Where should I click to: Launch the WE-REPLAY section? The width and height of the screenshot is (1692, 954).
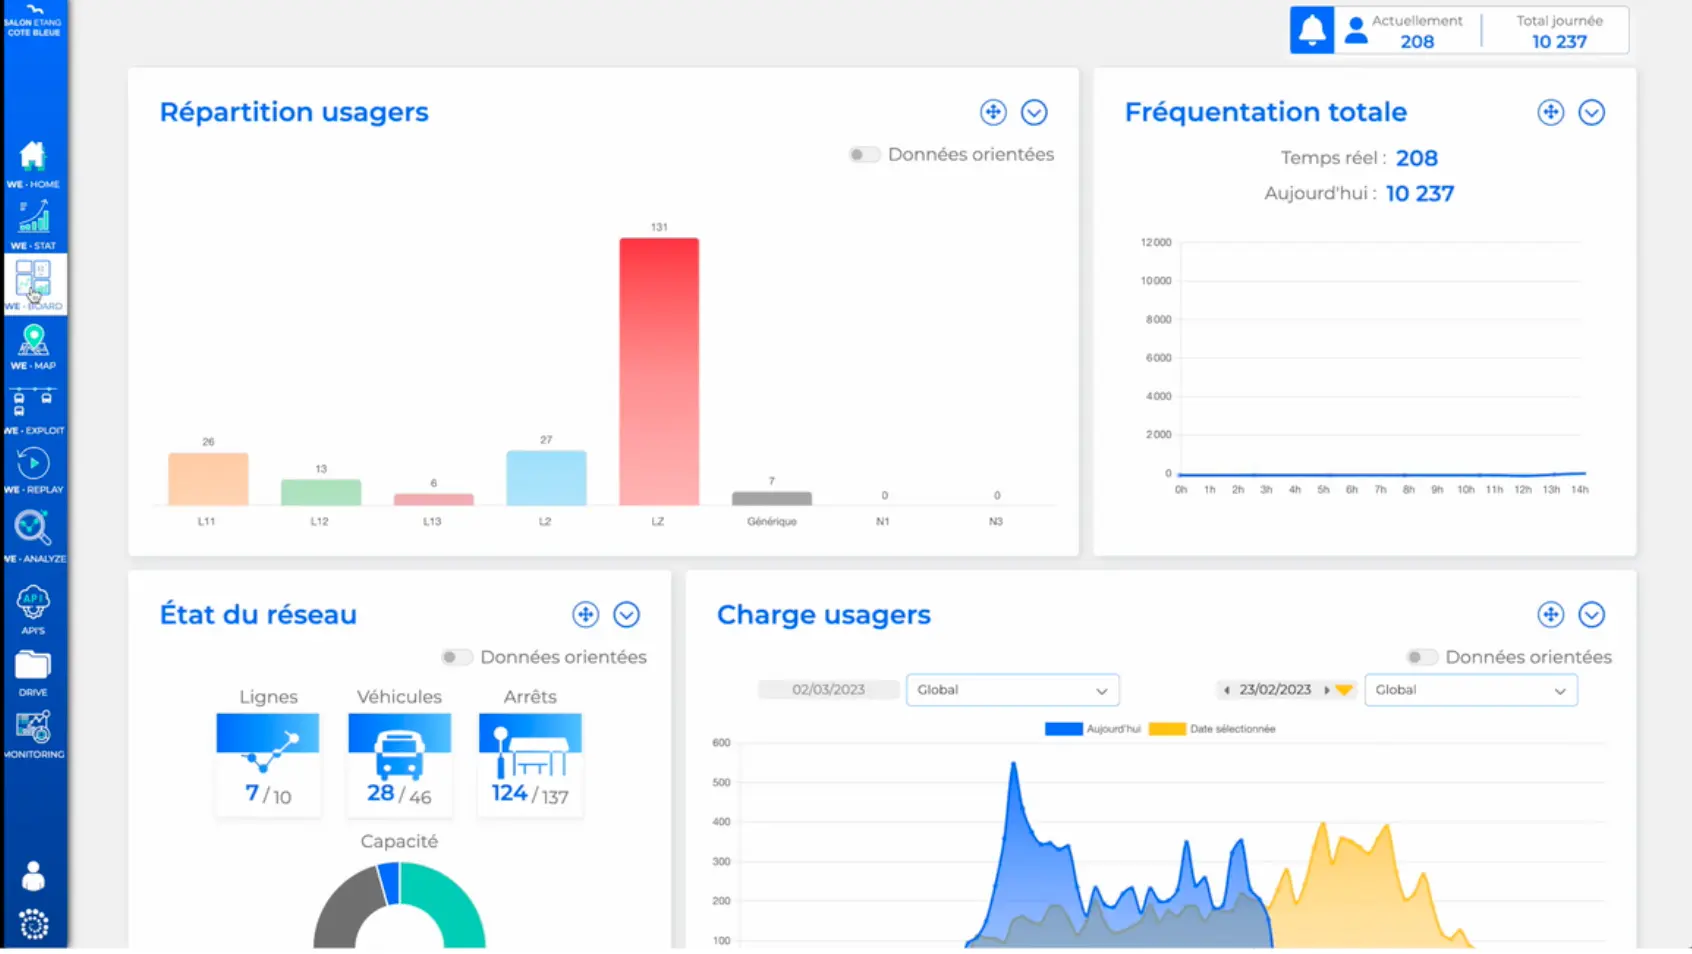coord(33,470)
